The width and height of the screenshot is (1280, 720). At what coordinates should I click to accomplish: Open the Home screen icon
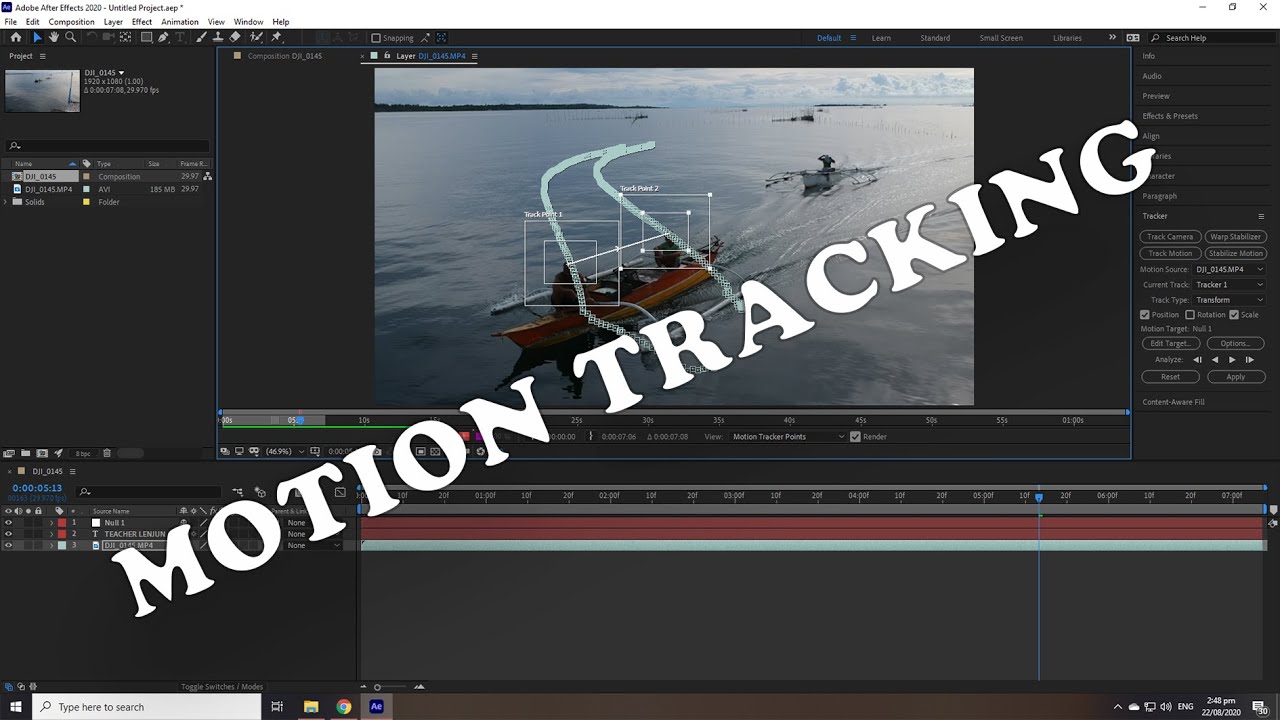pos(16,37)
